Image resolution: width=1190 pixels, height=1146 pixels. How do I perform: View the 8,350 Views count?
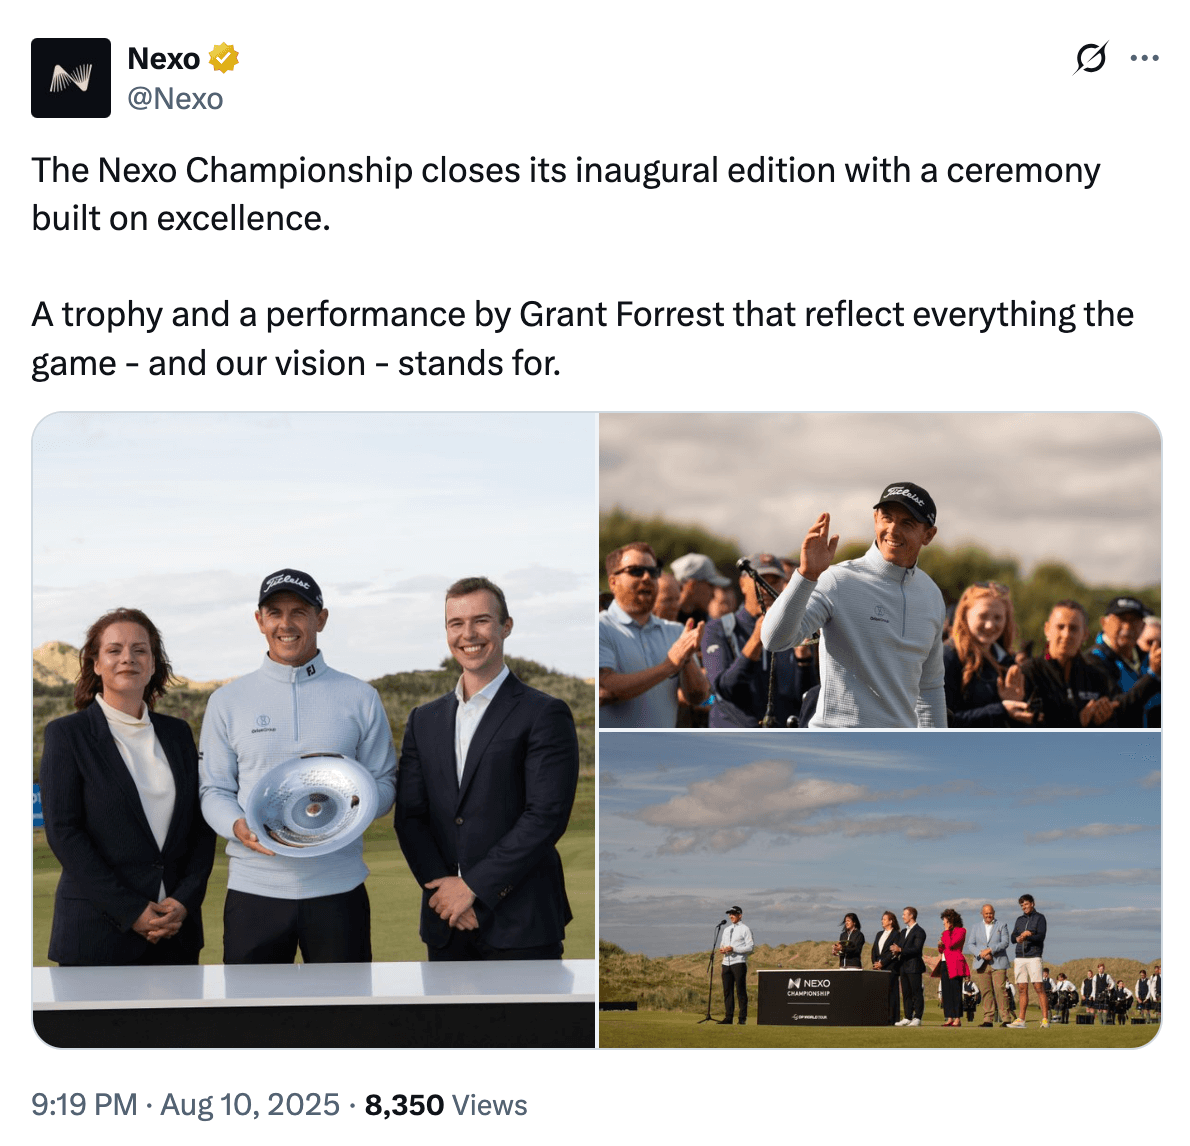click(x=445, y=1105)
